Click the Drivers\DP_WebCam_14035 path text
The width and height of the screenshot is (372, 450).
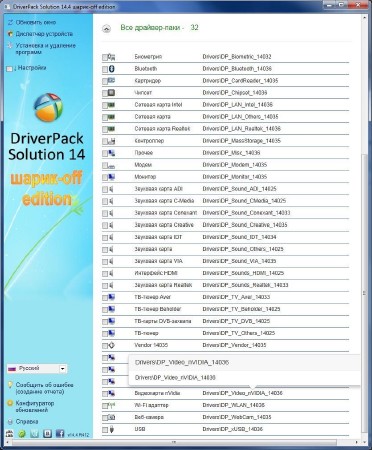click(x=237, y=417)
